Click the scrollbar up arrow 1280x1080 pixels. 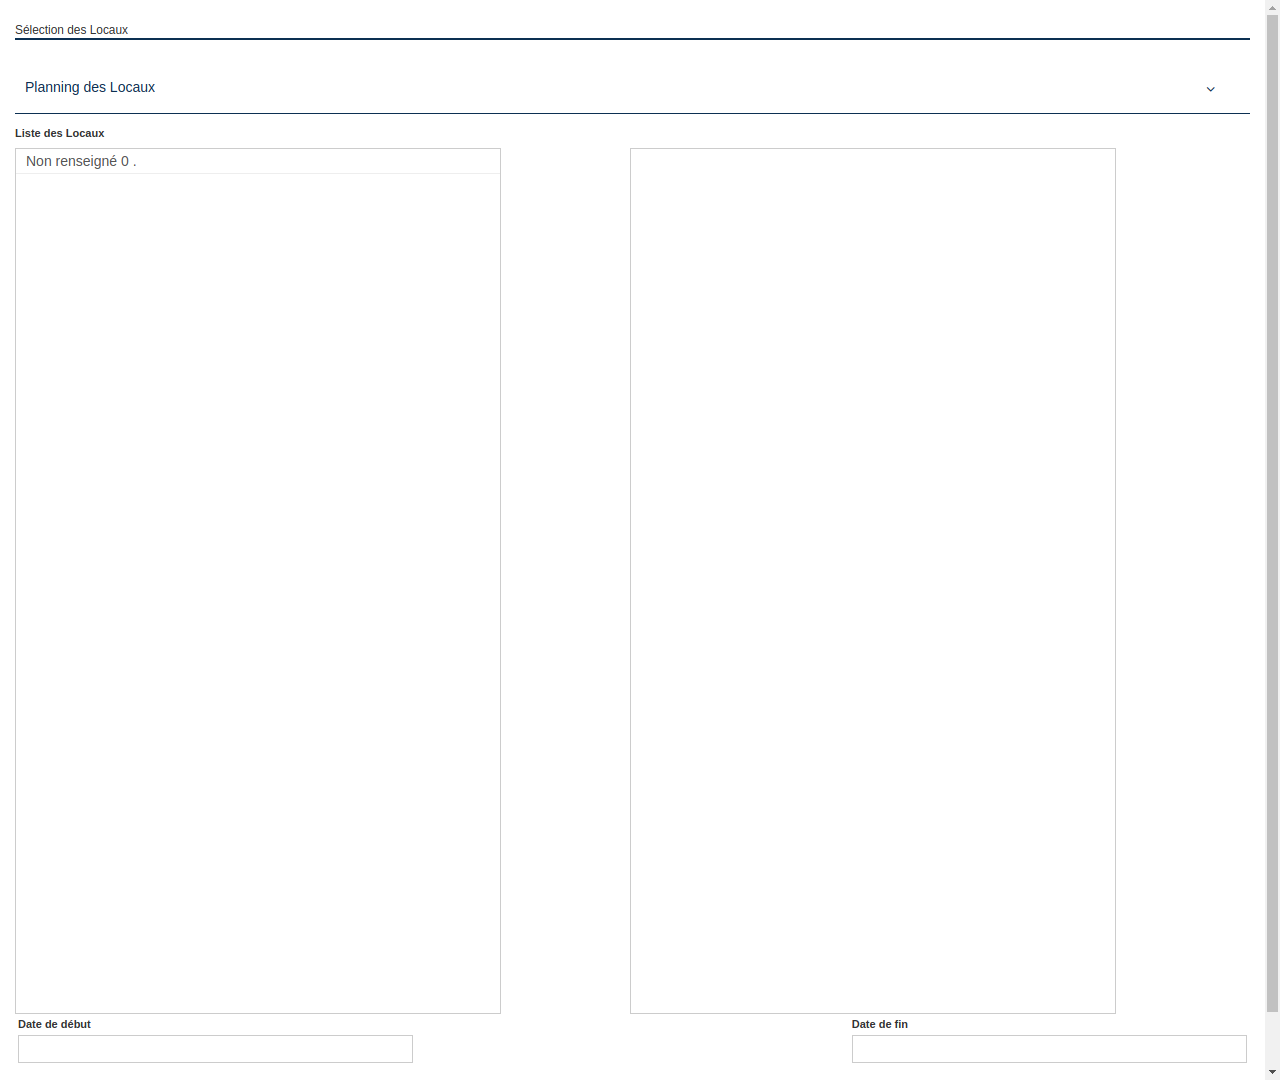1272,6
